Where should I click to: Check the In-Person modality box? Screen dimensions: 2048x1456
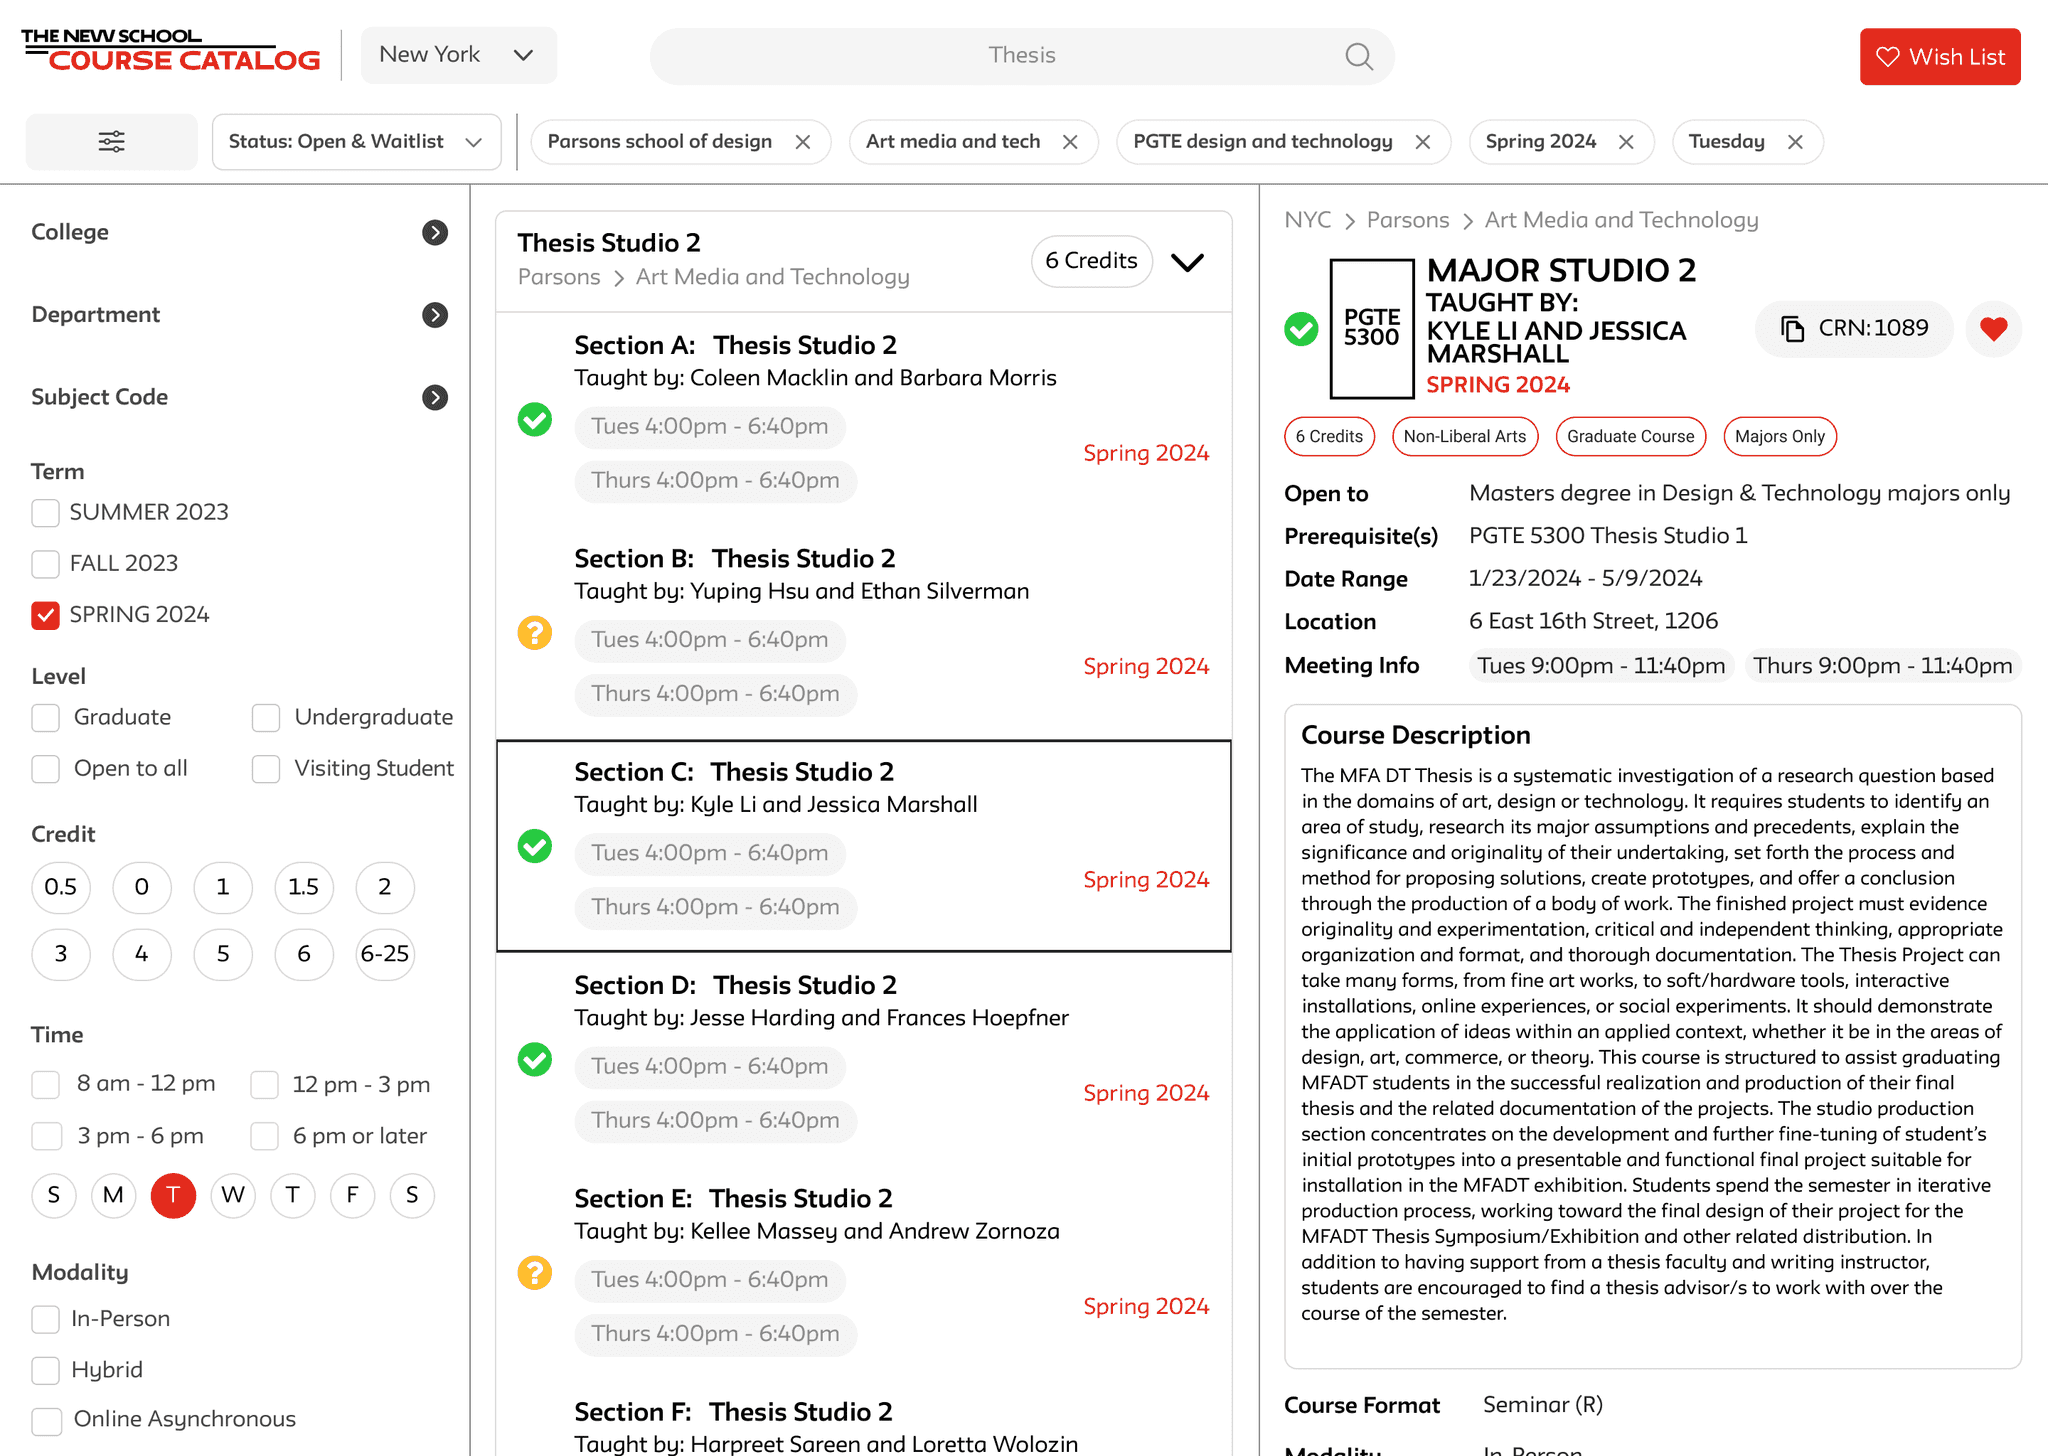(x=46, y=1319)
